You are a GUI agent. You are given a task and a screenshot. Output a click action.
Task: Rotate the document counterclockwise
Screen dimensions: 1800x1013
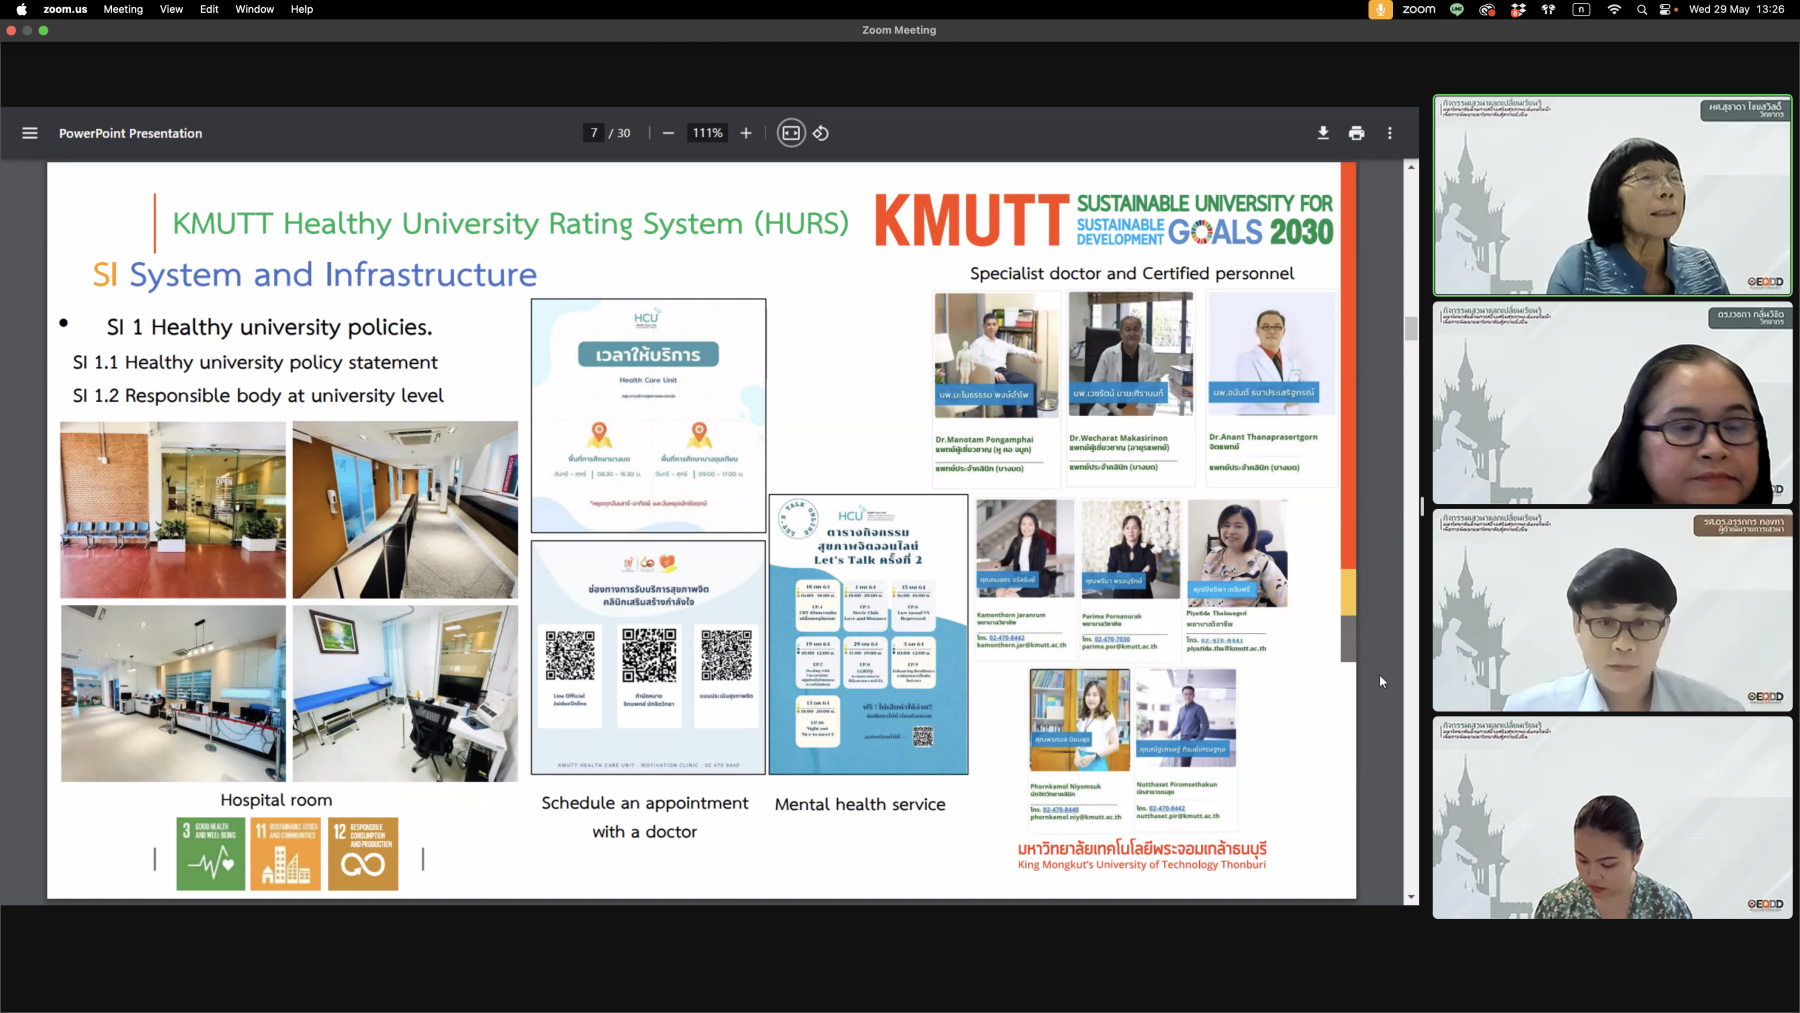click(x=821, y=133)
